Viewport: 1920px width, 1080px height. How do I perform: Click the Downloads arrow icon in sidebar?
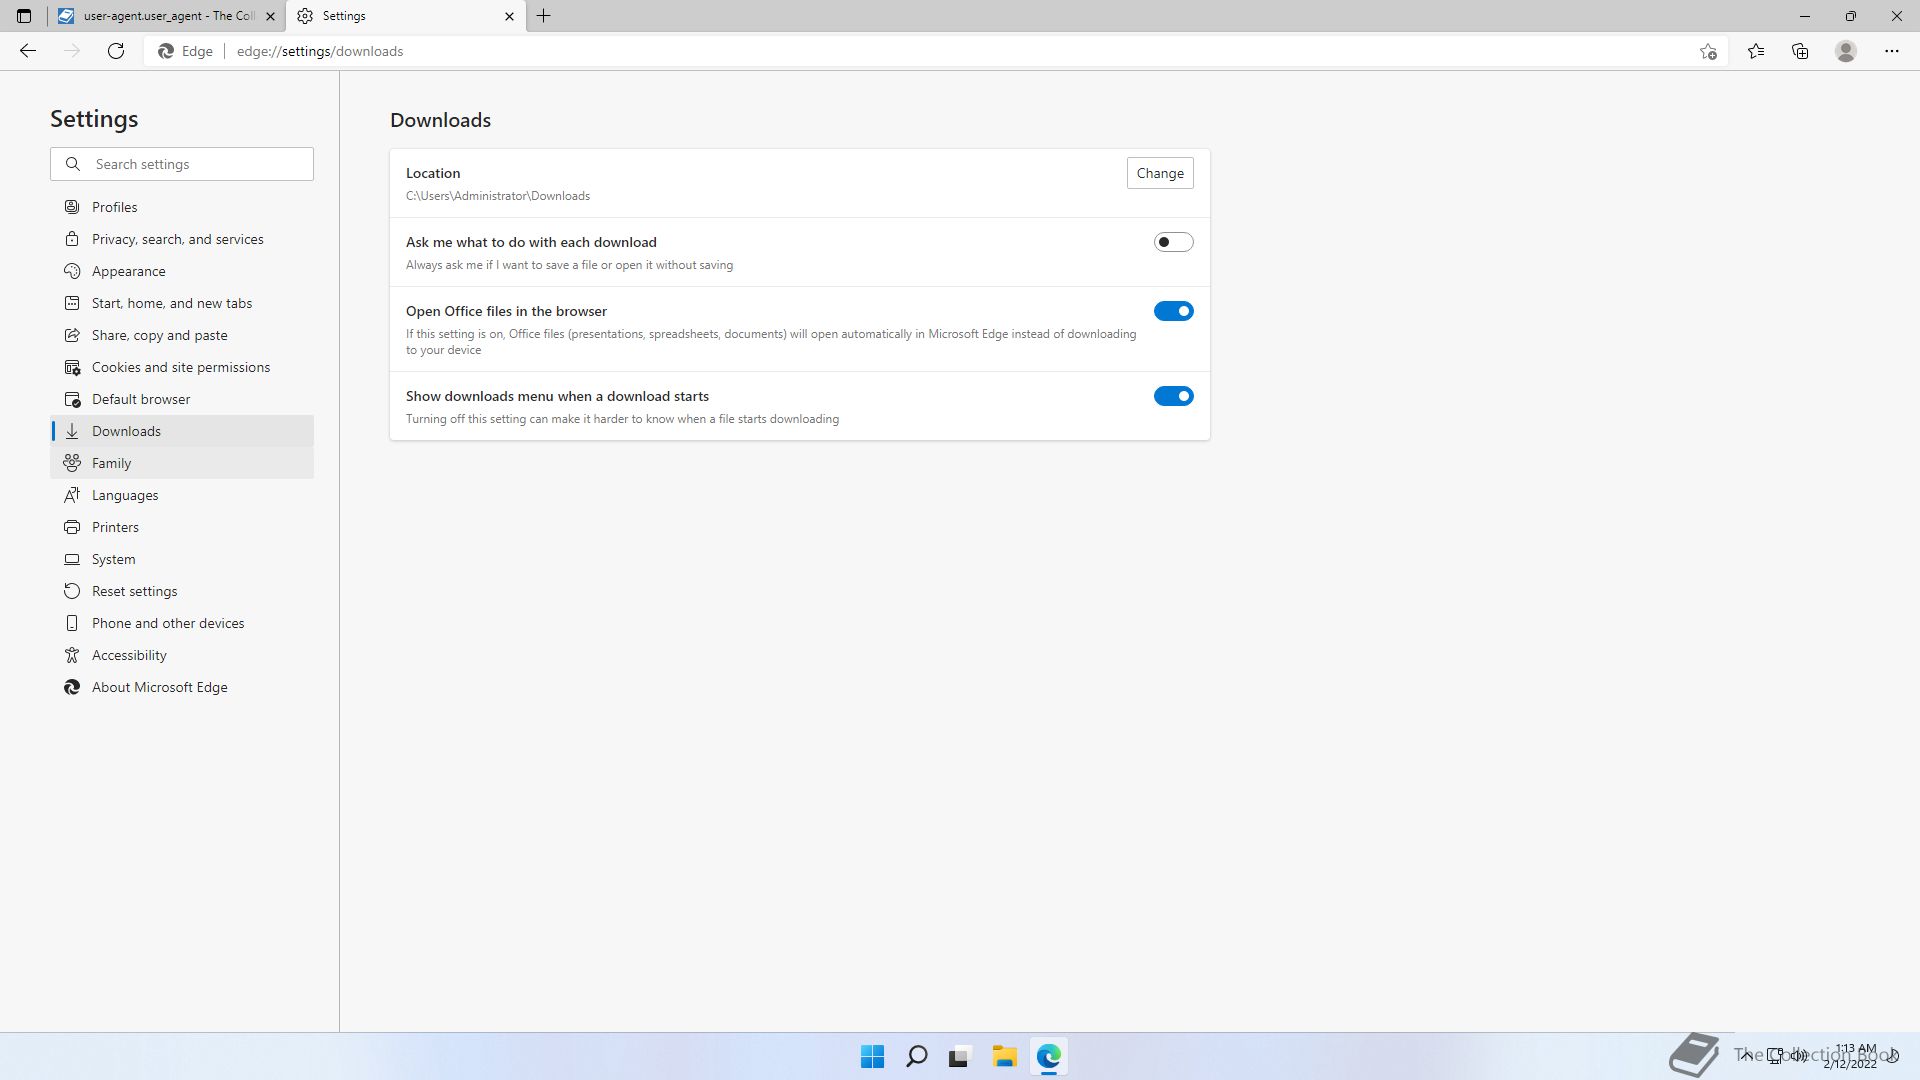tap(72, 431)
